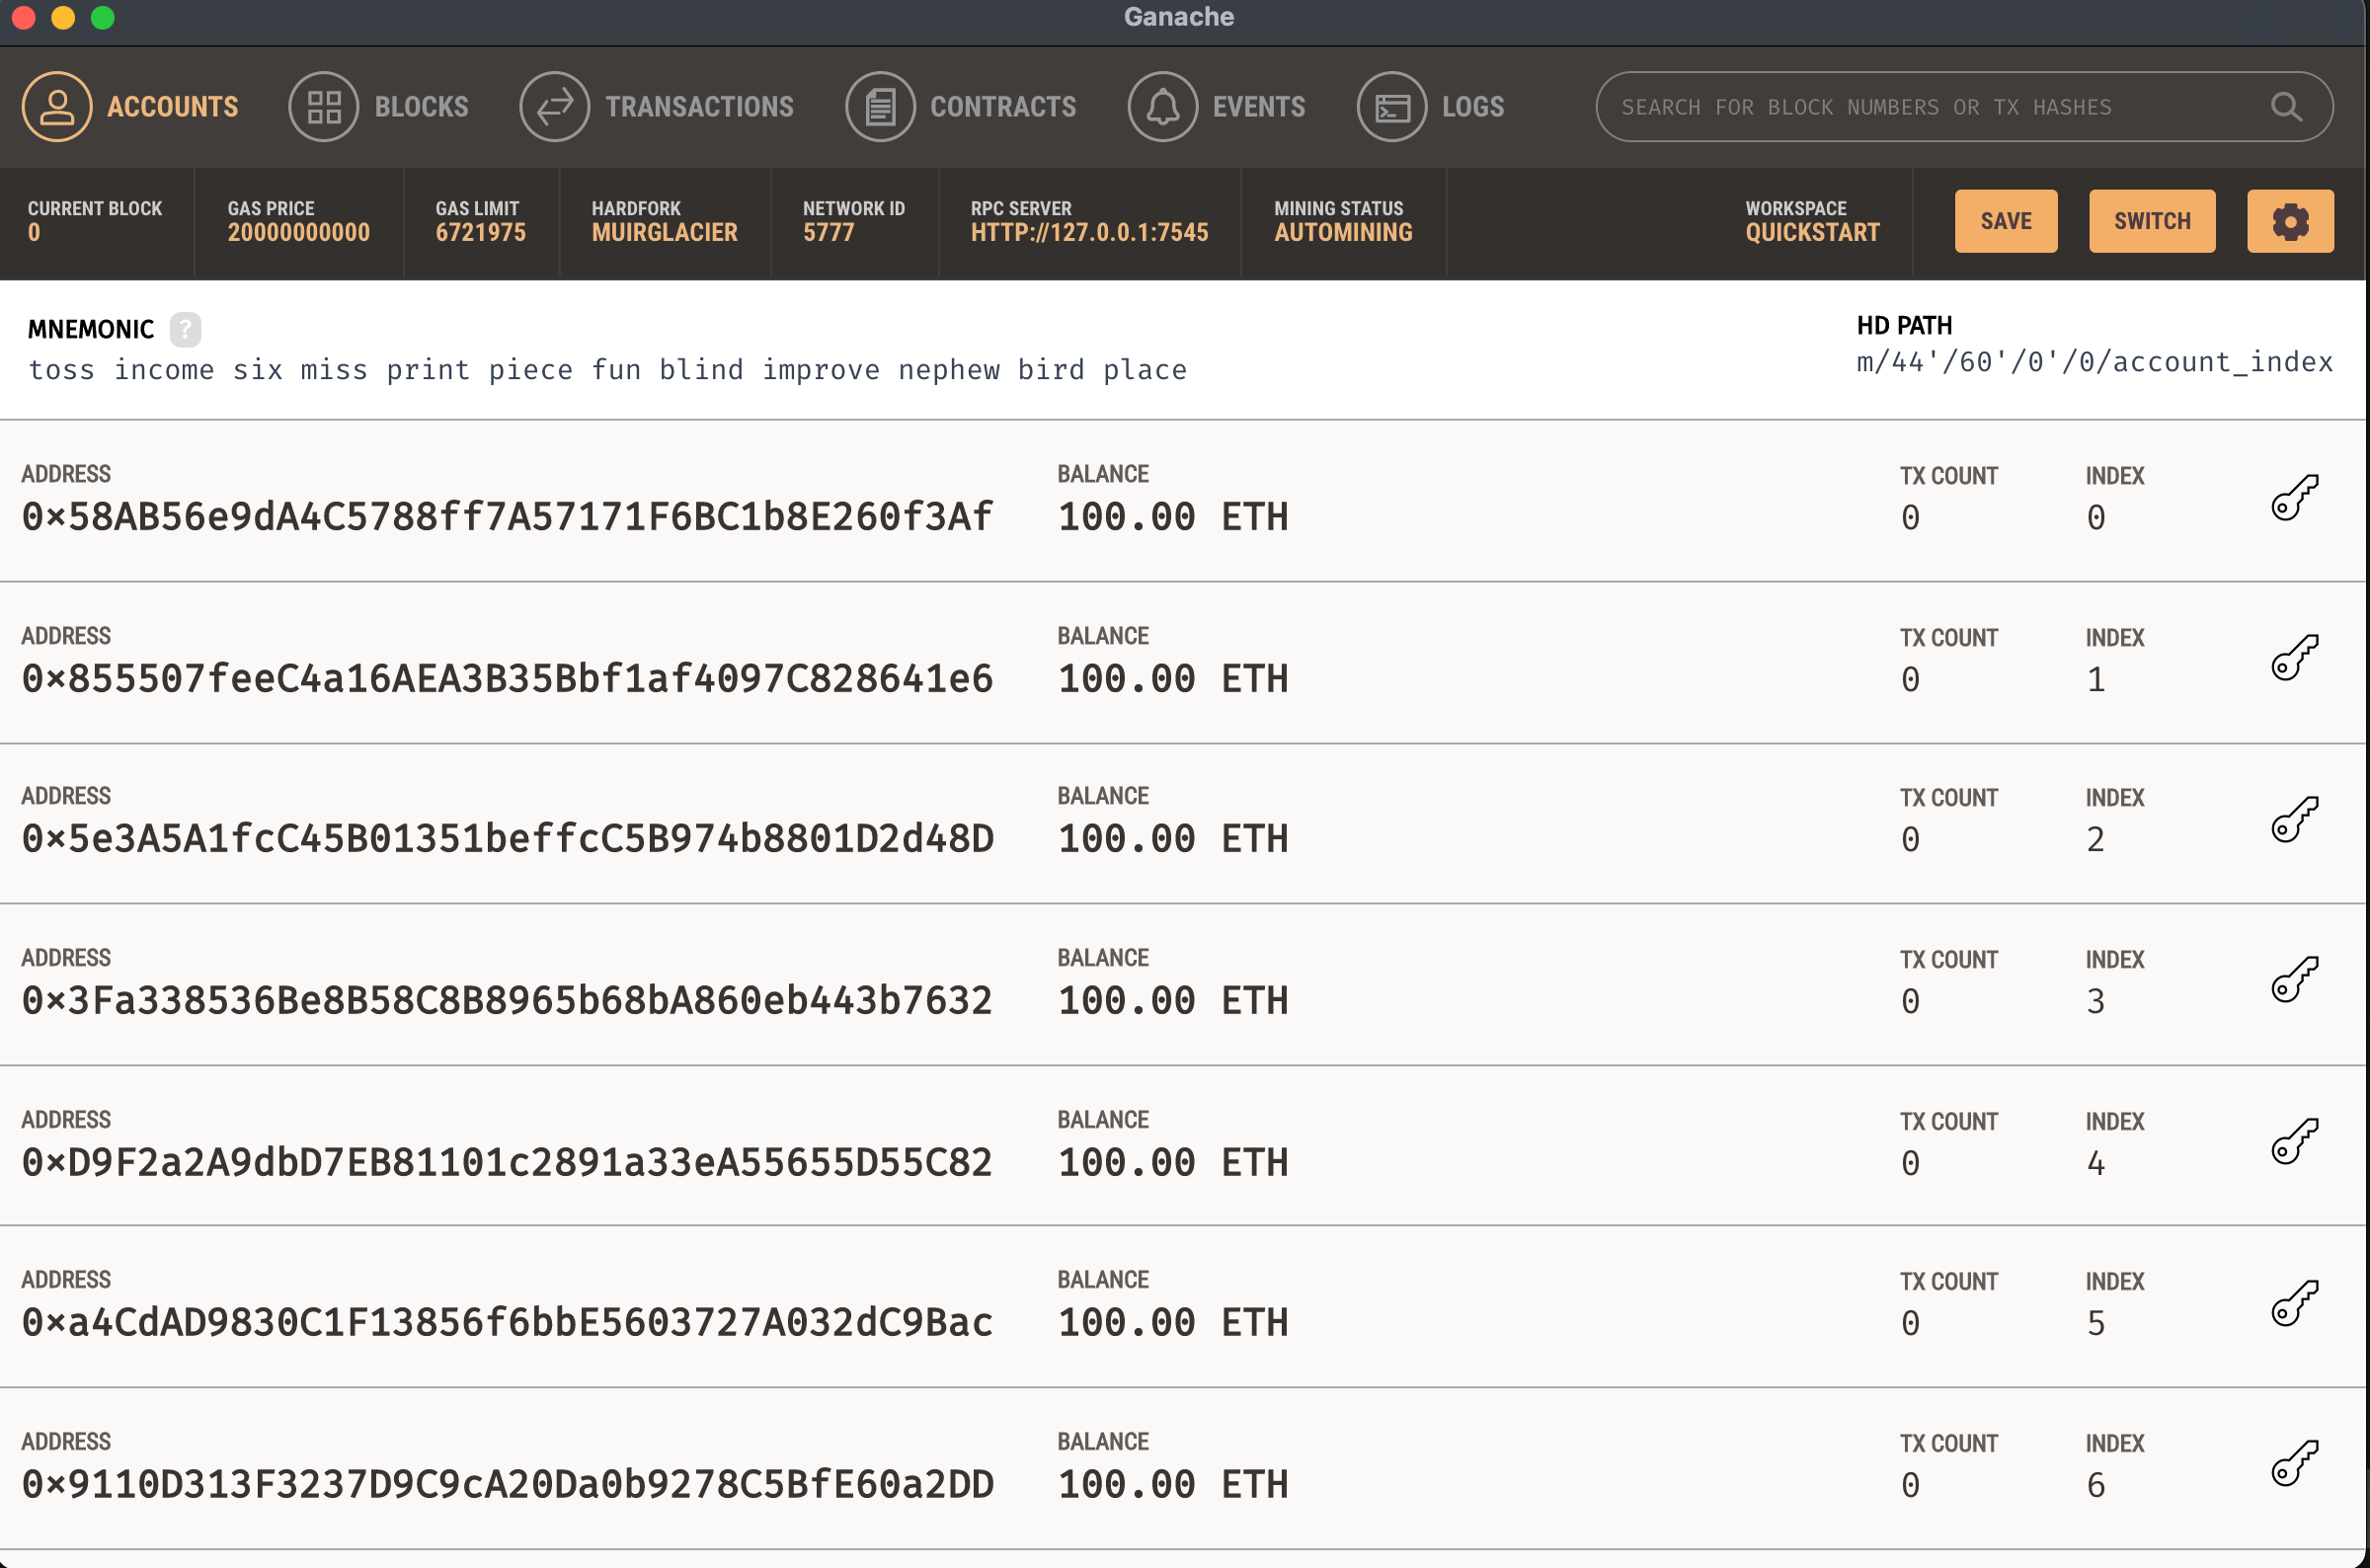Image resolution: width=2370 pixels, height=1568 pixels.
Task: Click the Contracts document icon
Action: 880,107
